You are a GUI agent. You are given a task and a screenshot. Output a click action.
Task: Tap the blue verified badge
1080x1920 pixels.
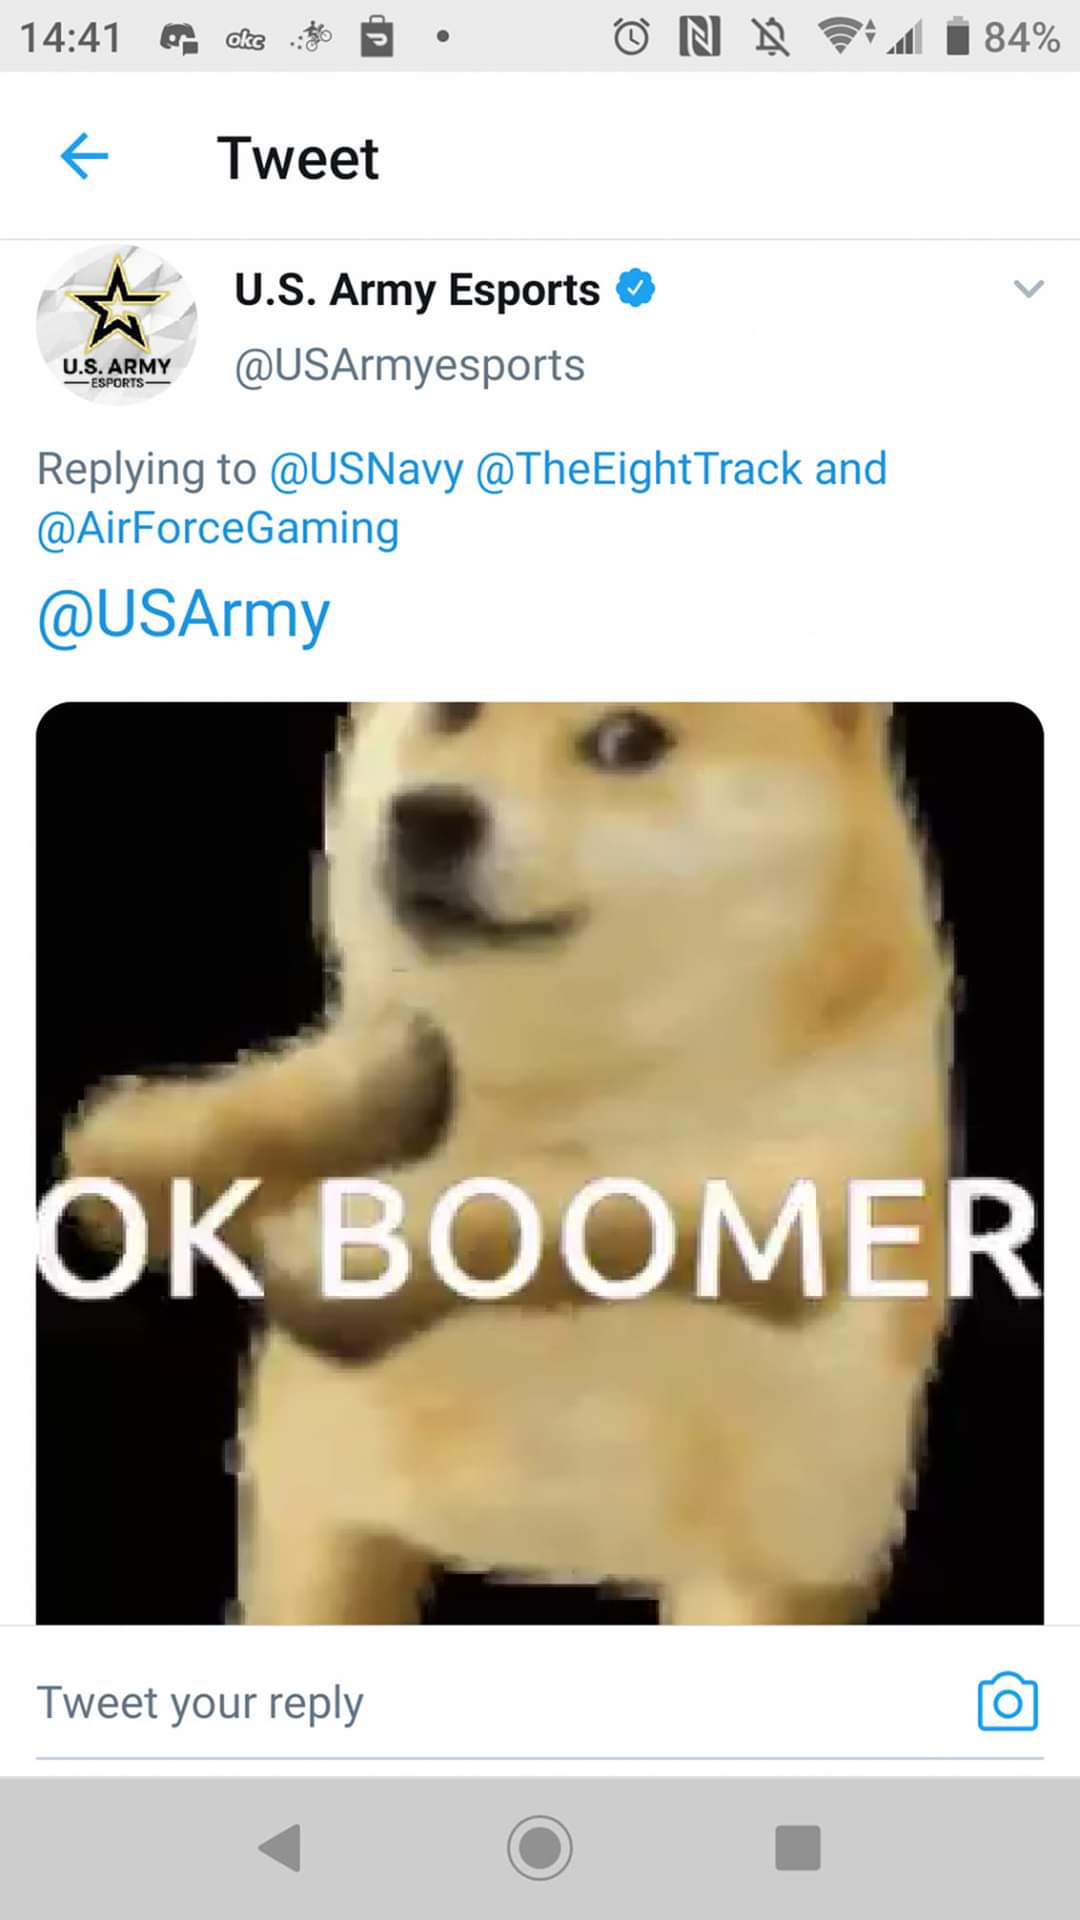[635, 289]
